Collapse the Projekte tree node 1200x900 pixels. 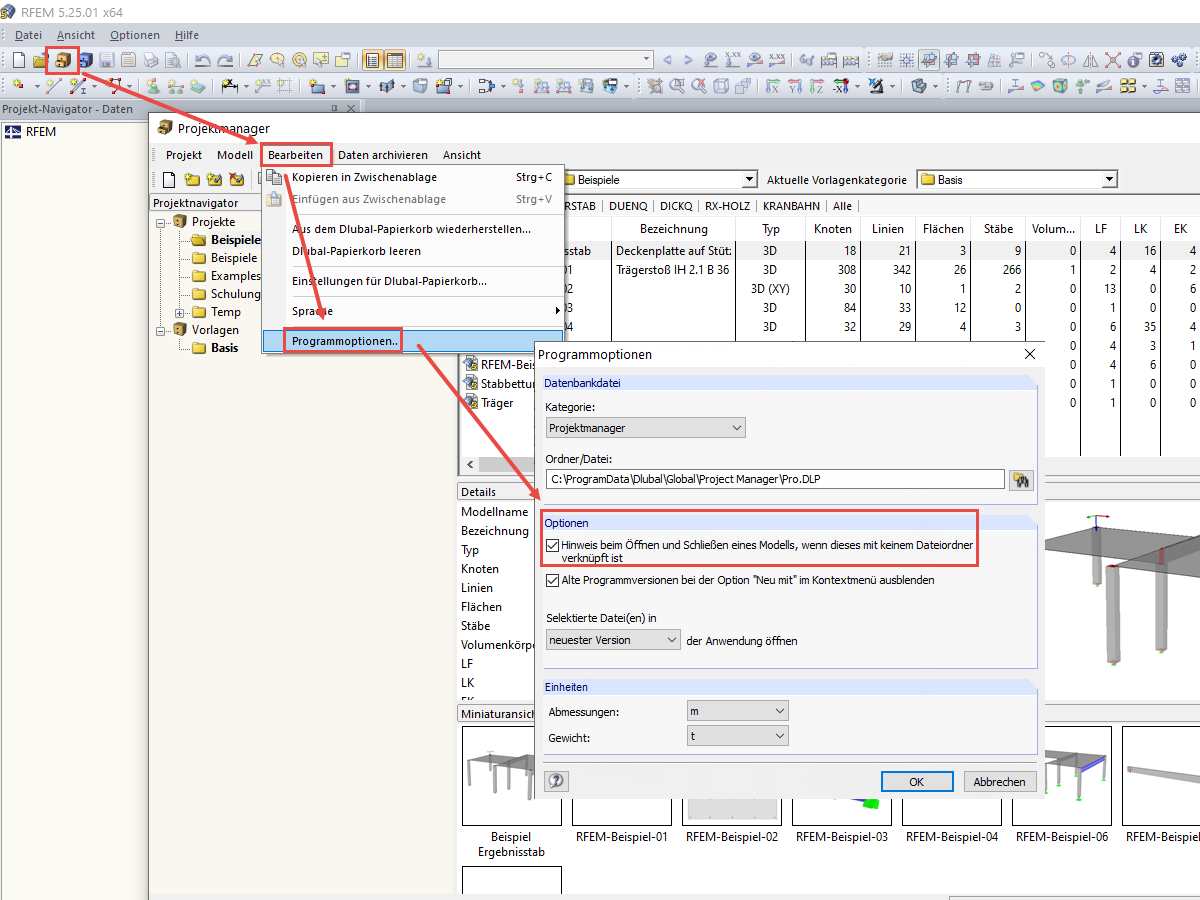(161, 222)
